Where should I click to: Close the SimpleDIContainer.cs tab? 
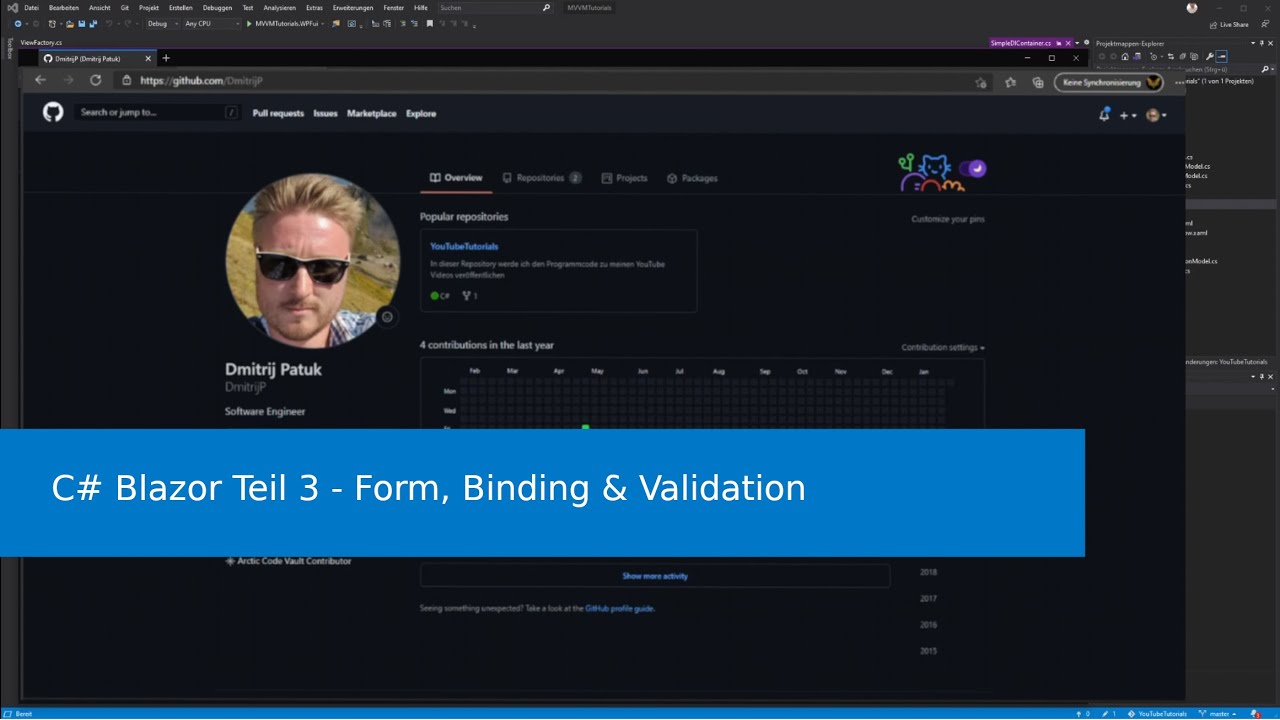tap(1068, 43)
